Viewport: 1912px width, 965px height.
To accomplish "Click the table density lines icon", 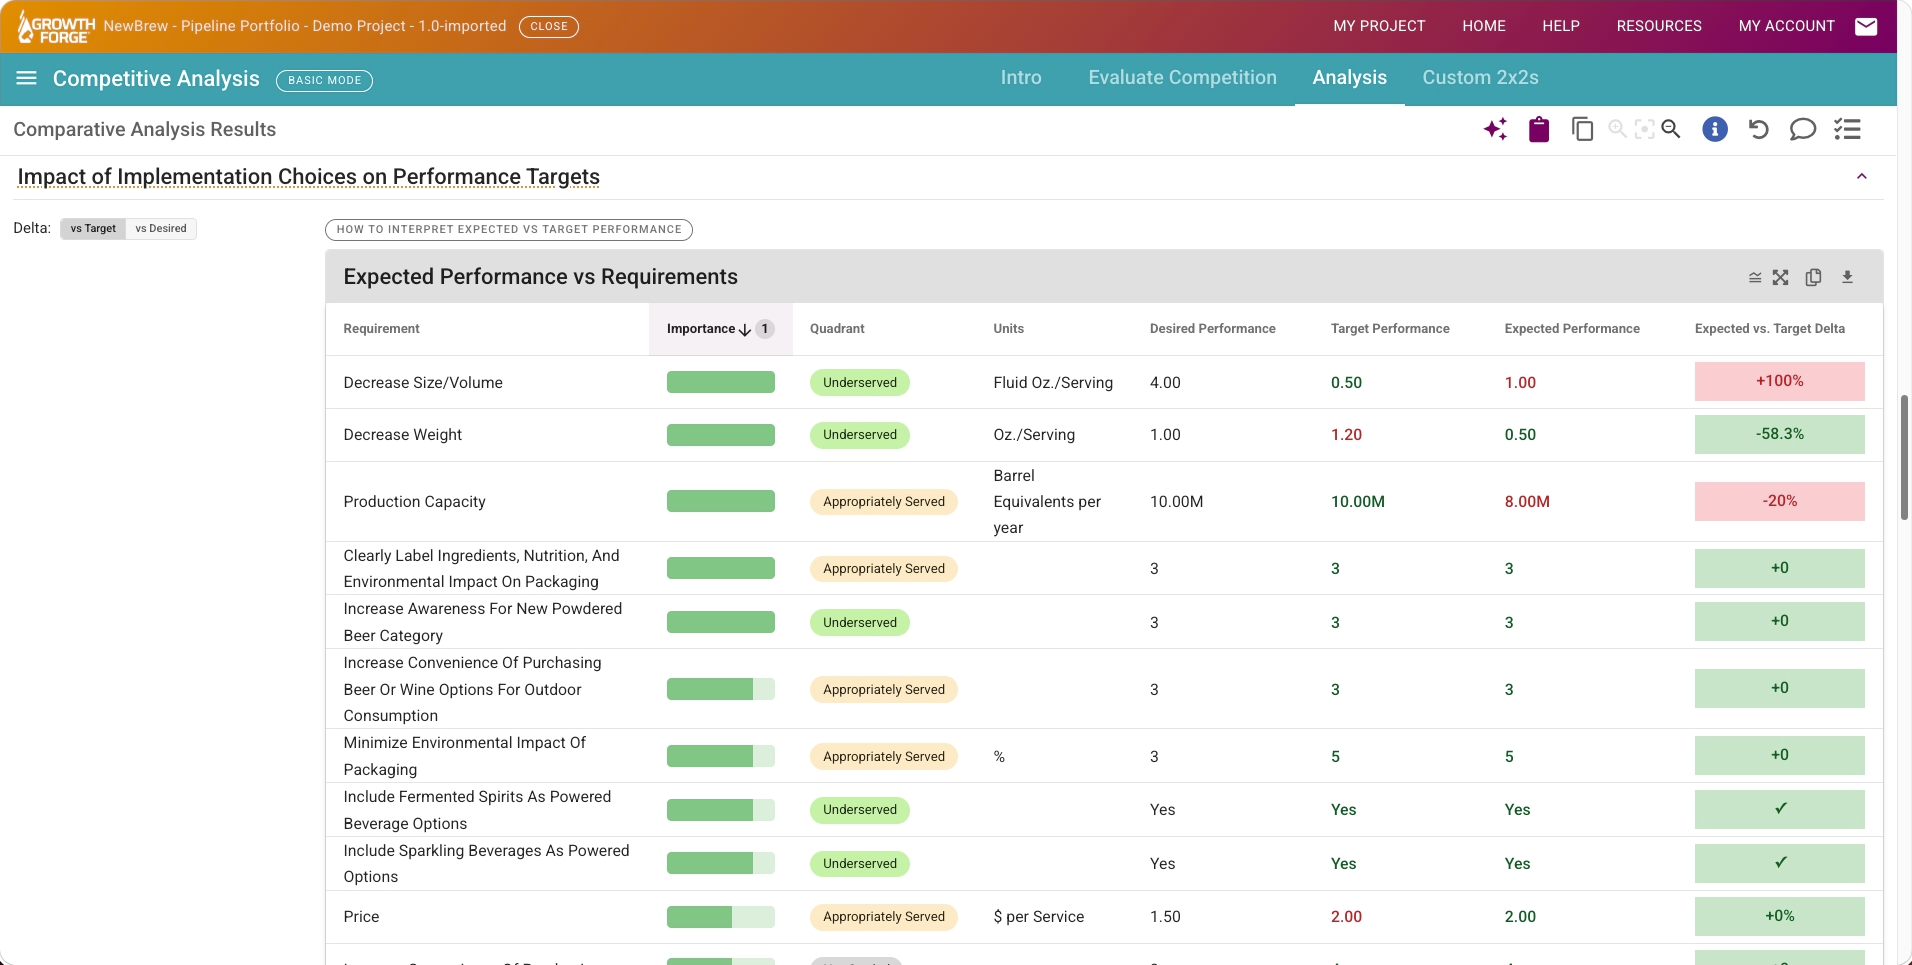I will pyautogui.click(x=1755, y=277).
